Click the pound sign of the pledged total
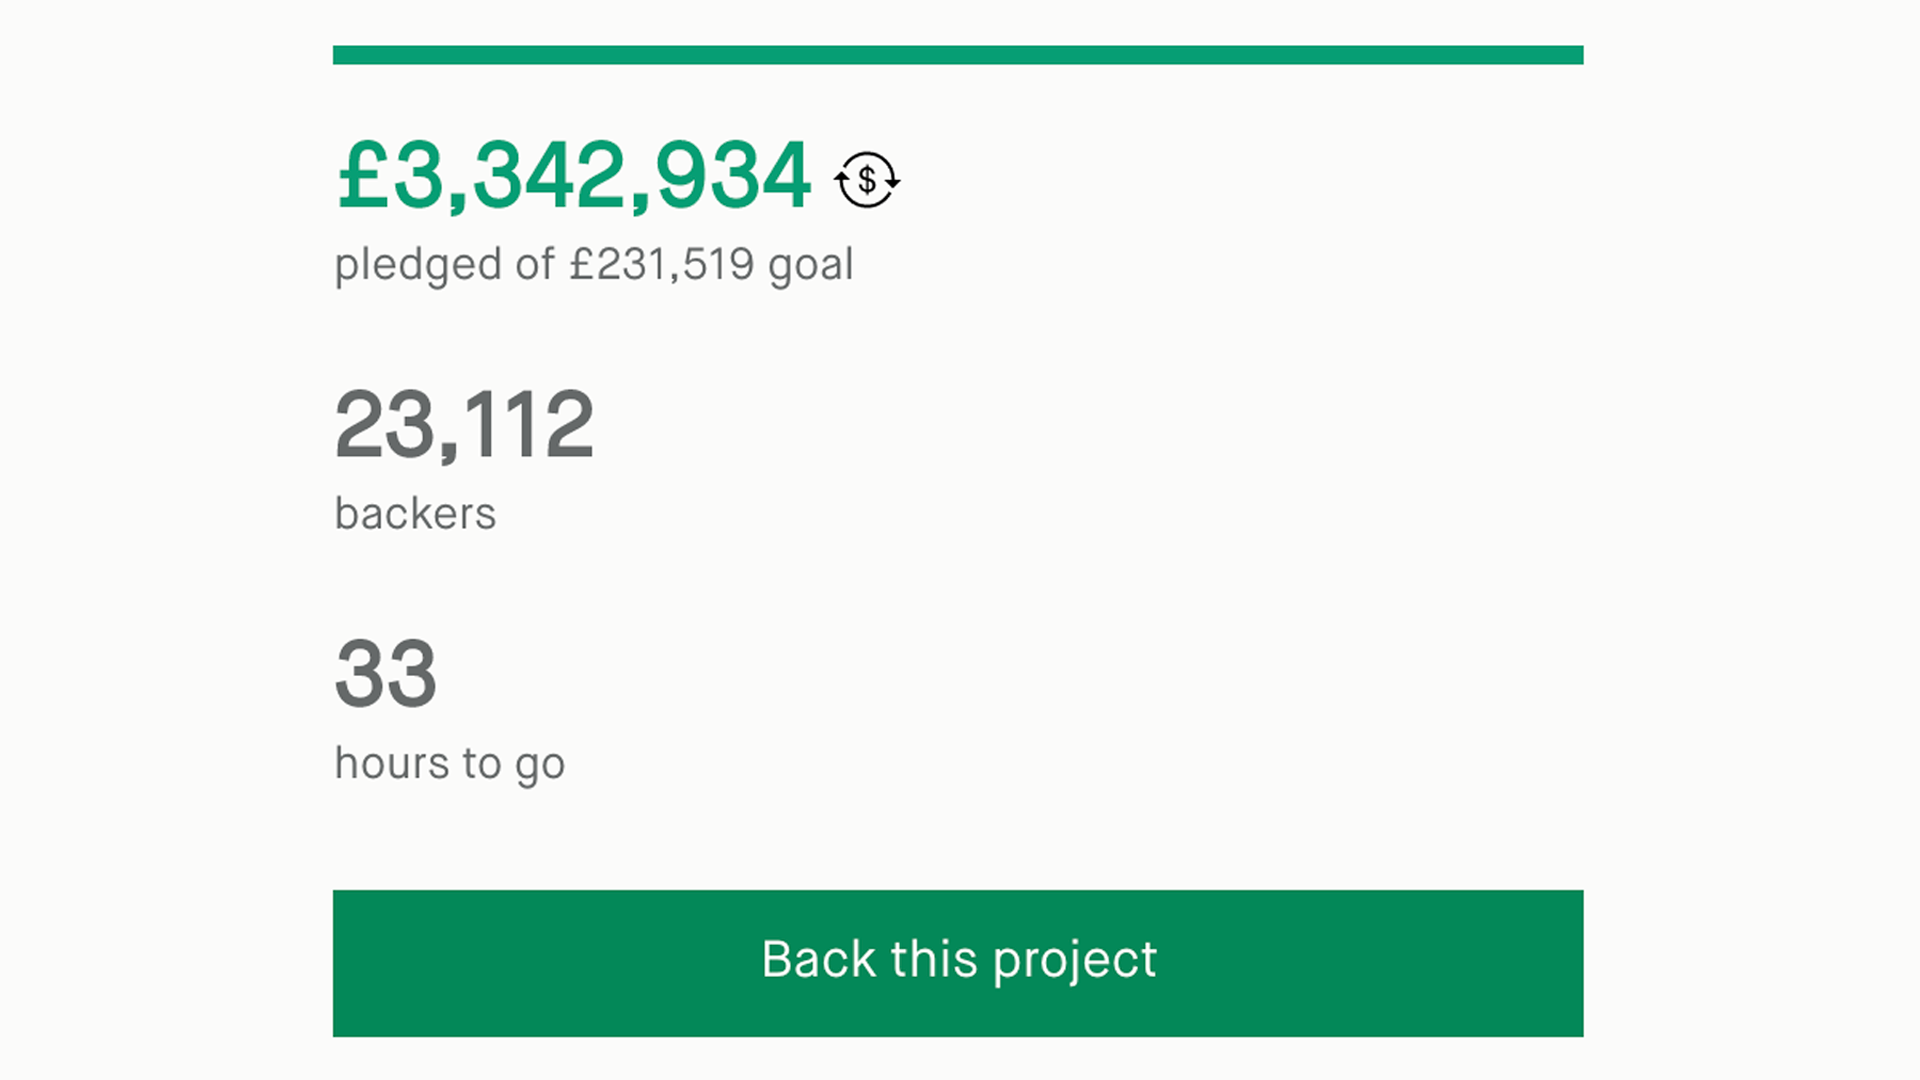Screen dimensions: 1920x1080 363,176
